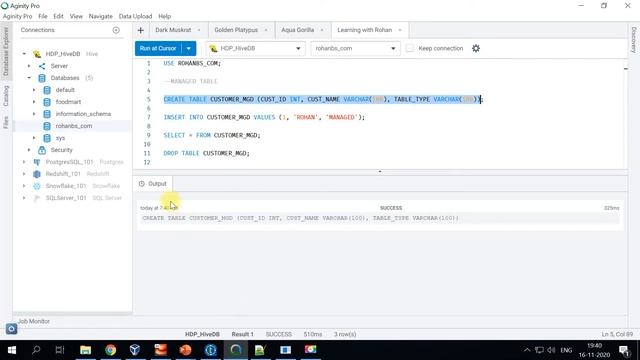Screen dimensions: 640x360
Task: Collapse the HDP_HiveDB connection node
Action: (24, 54)
